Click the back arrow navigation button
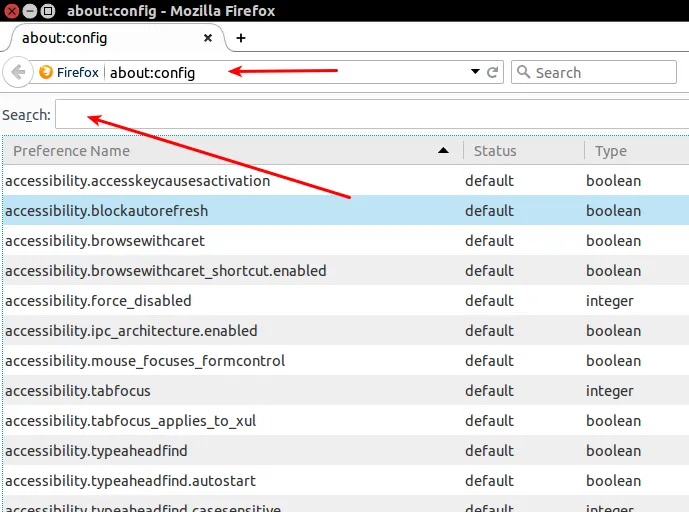 (18, 72)
